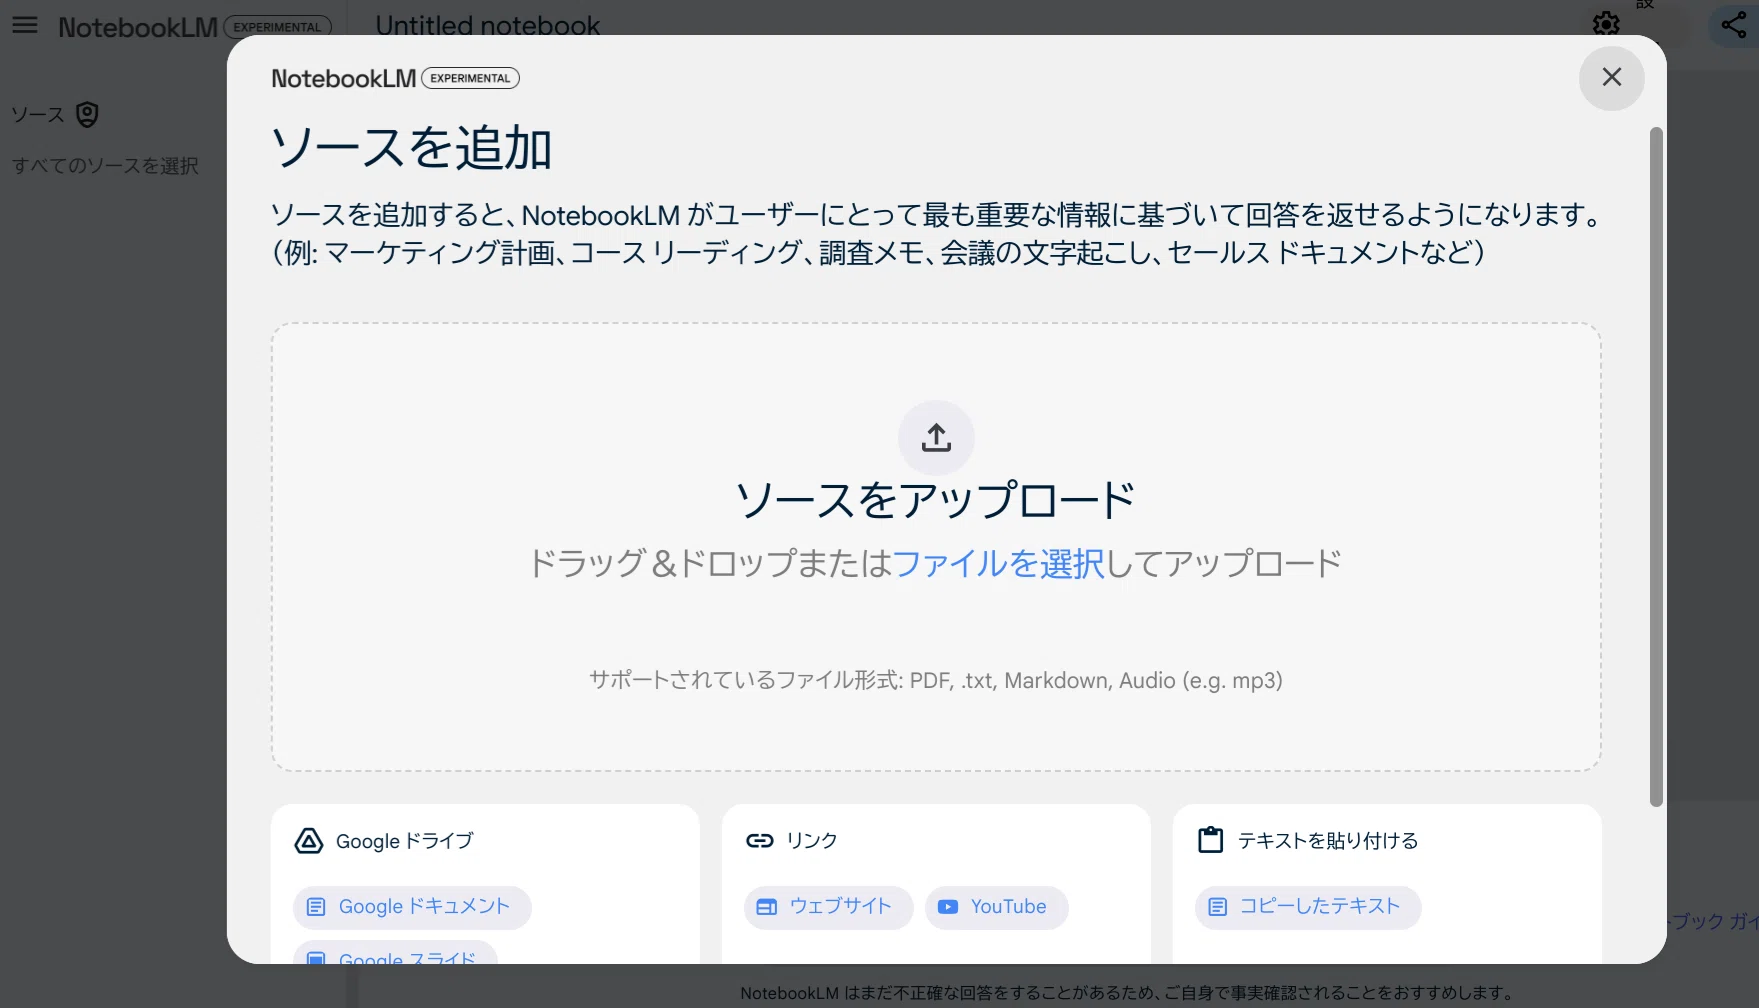Click the リンク section label
1759x1008 pixels.
(x=812, y=841)
